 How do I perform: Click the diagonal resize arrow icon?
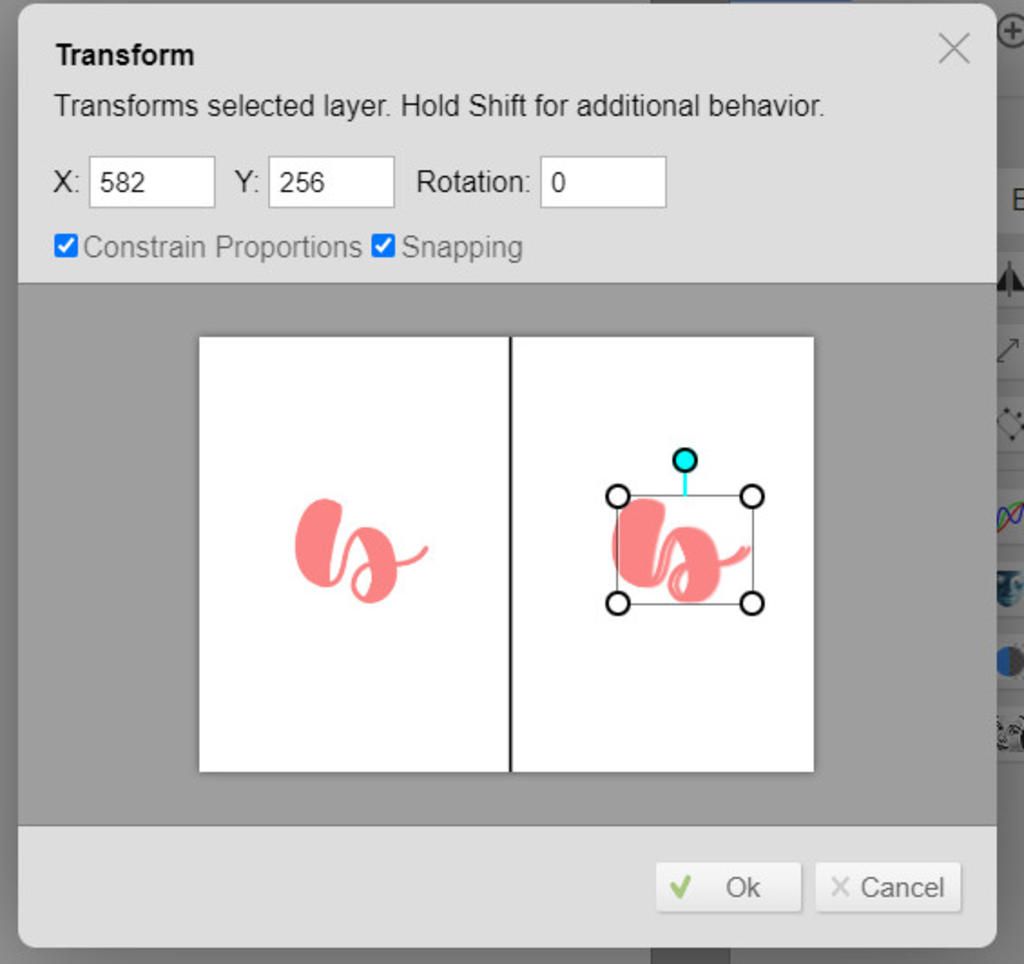(1008, 350)
